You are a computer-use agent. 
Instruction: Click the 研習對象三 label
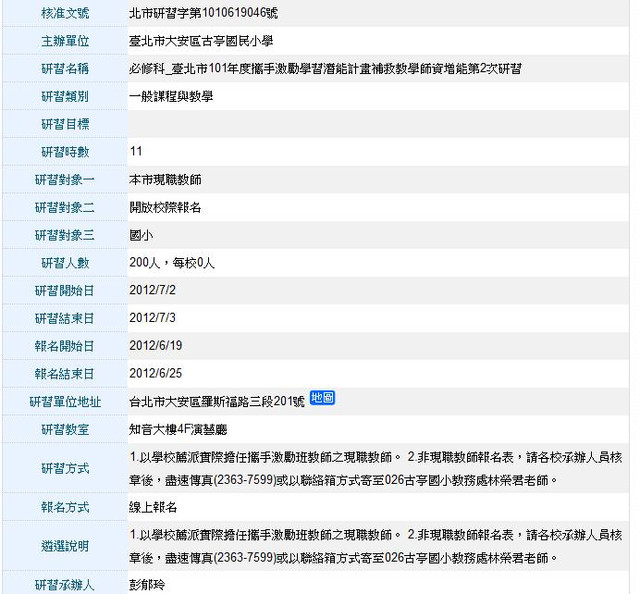pyautogui.click(x=64, y=235)
